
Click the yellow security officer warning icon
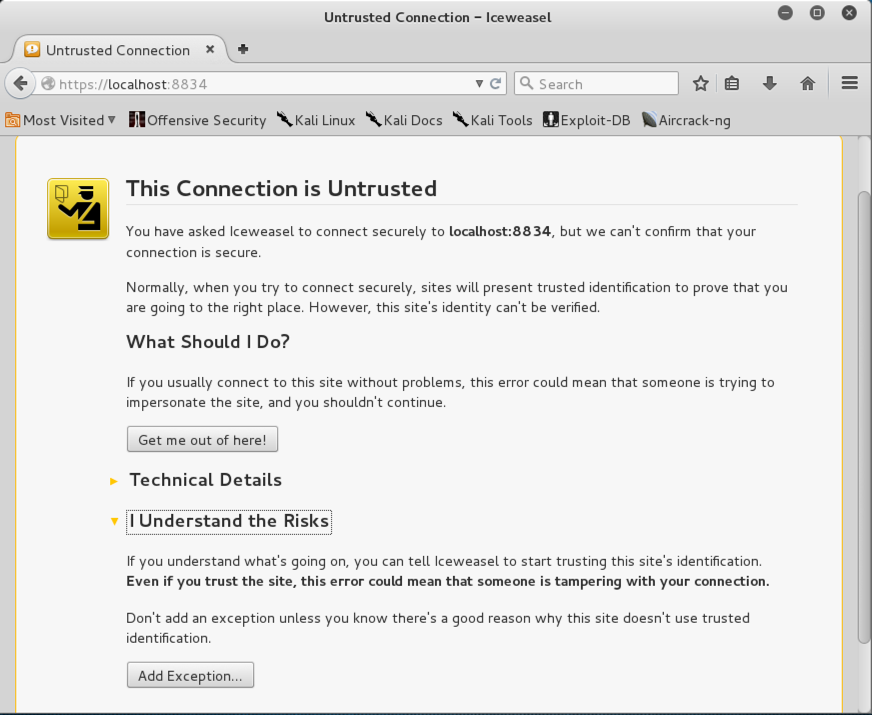point(78,209)
